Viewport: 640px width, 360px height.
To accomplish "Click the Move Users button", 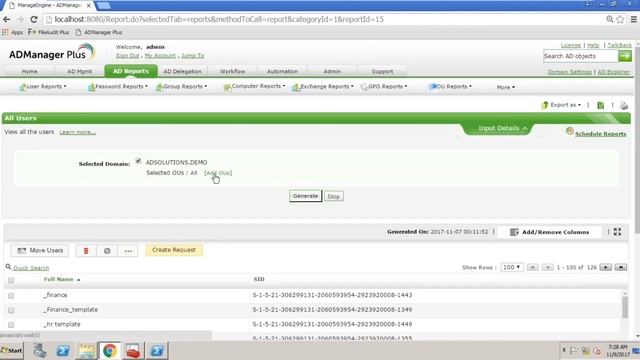I will (40, 251).
